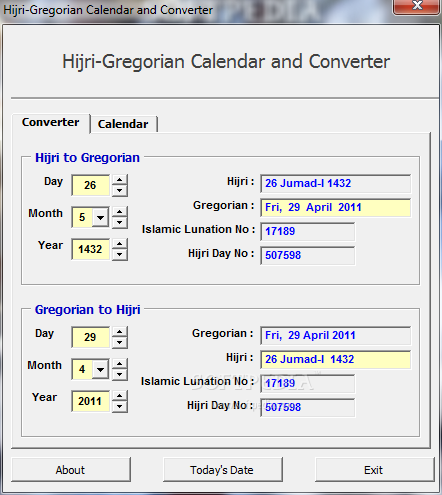Click Gregorian result 'Fri, 29 April 2011' in yellow

(x=335, y=207)
